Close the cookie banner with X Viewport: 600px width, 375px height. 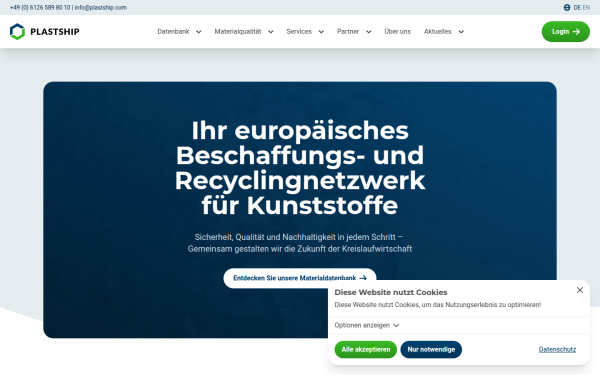point(580,290)
